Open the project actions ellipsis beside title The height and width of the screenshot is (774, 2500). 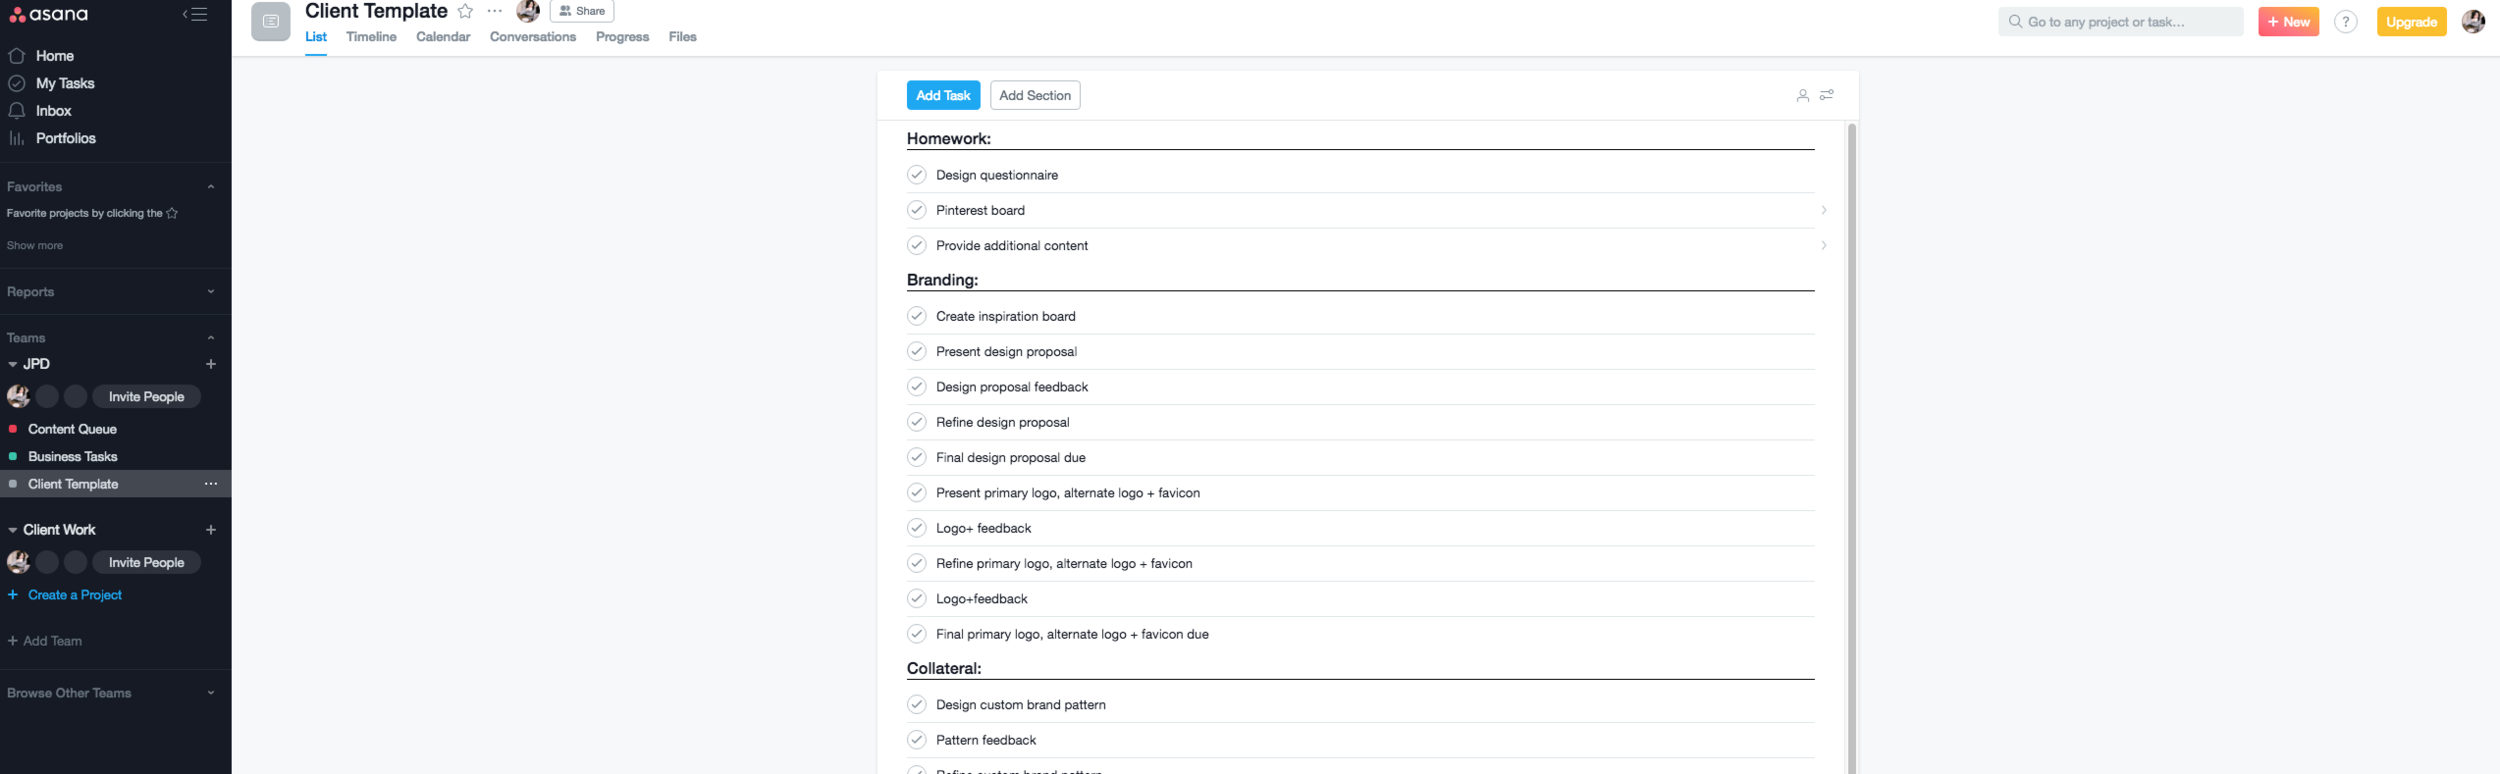(x=494, y=11)
